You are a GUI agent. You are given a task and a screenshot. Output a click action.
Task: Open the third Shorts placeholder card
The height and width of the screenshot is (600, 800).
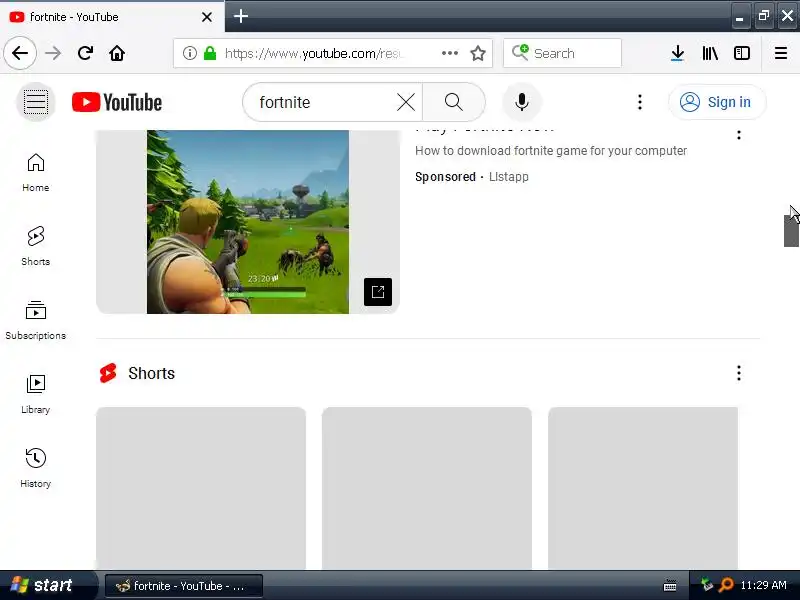click(643, 488)
